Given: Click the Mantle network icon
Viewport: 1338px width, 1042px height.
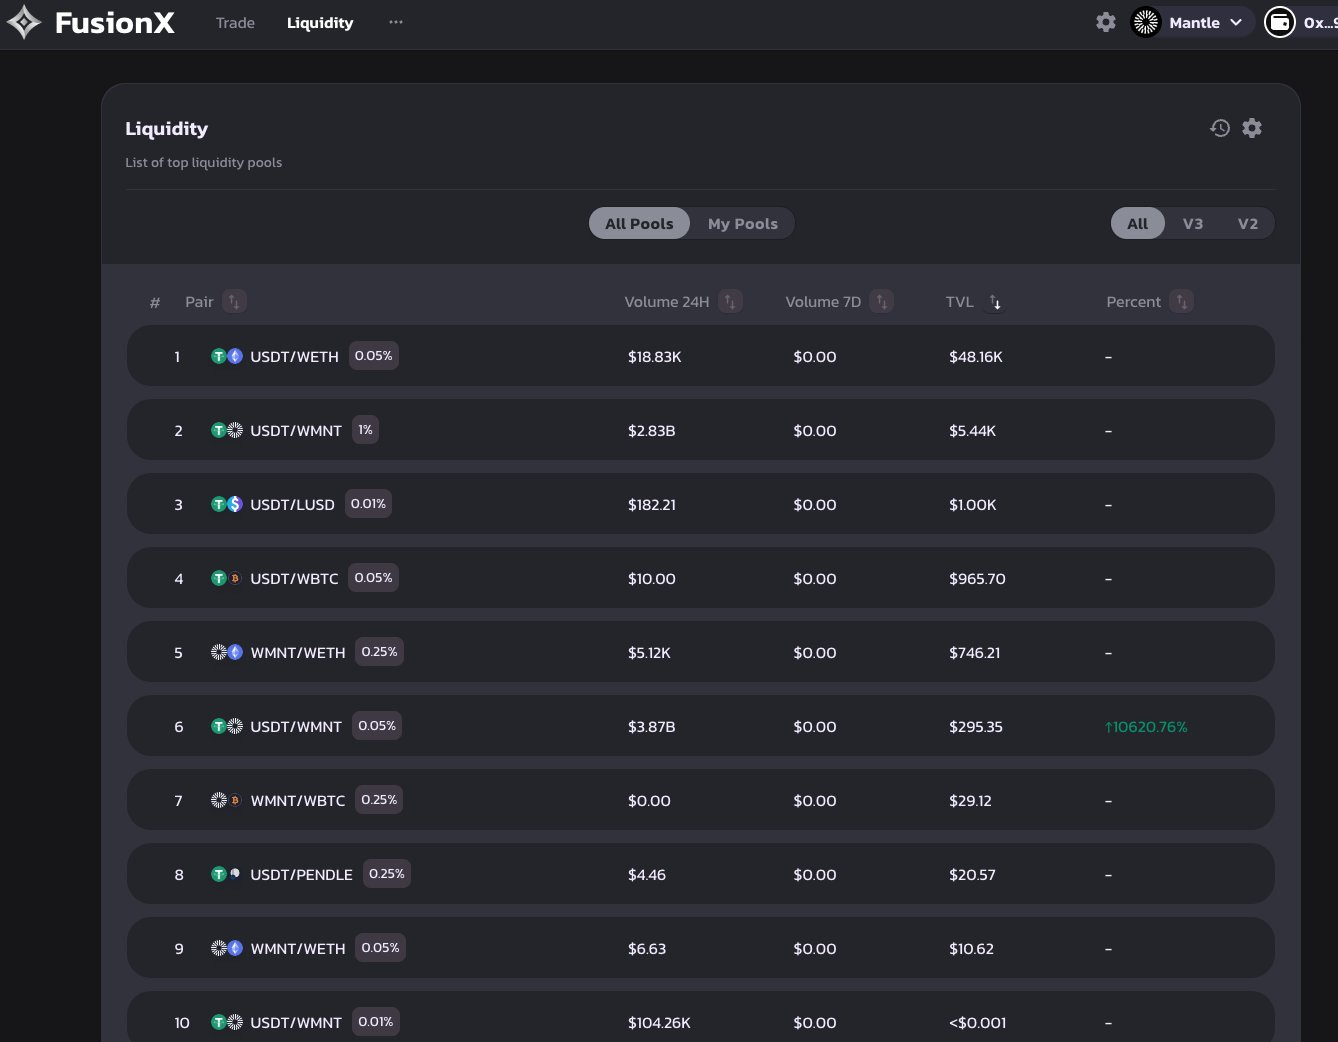Looking at the screenshot, I should click(1146, 22).
